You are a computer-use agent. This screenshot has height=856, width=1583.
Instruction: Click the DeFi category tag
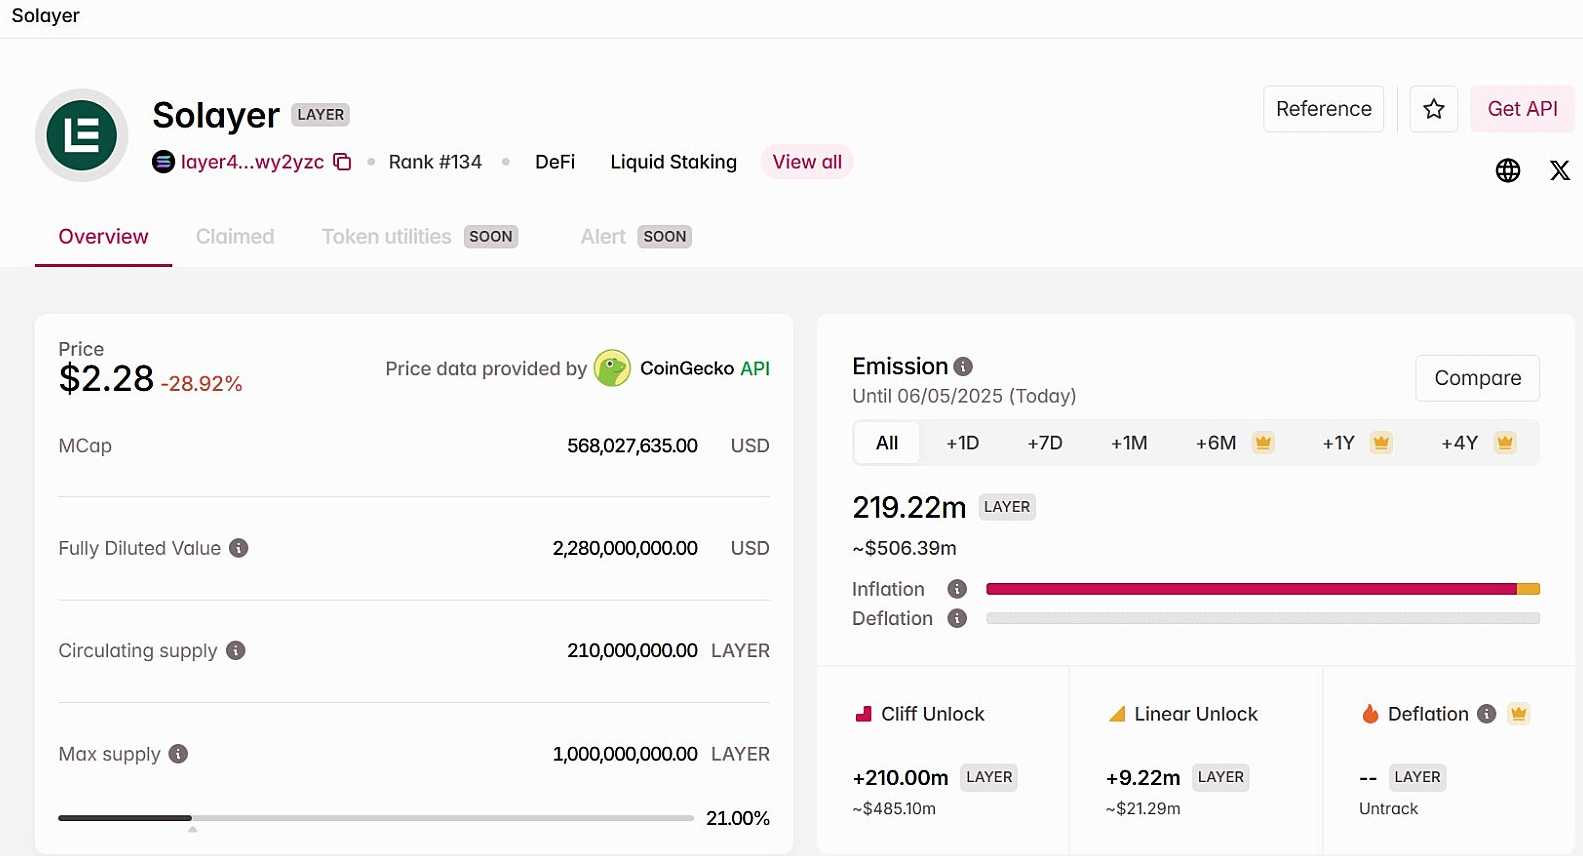(555, 162)
